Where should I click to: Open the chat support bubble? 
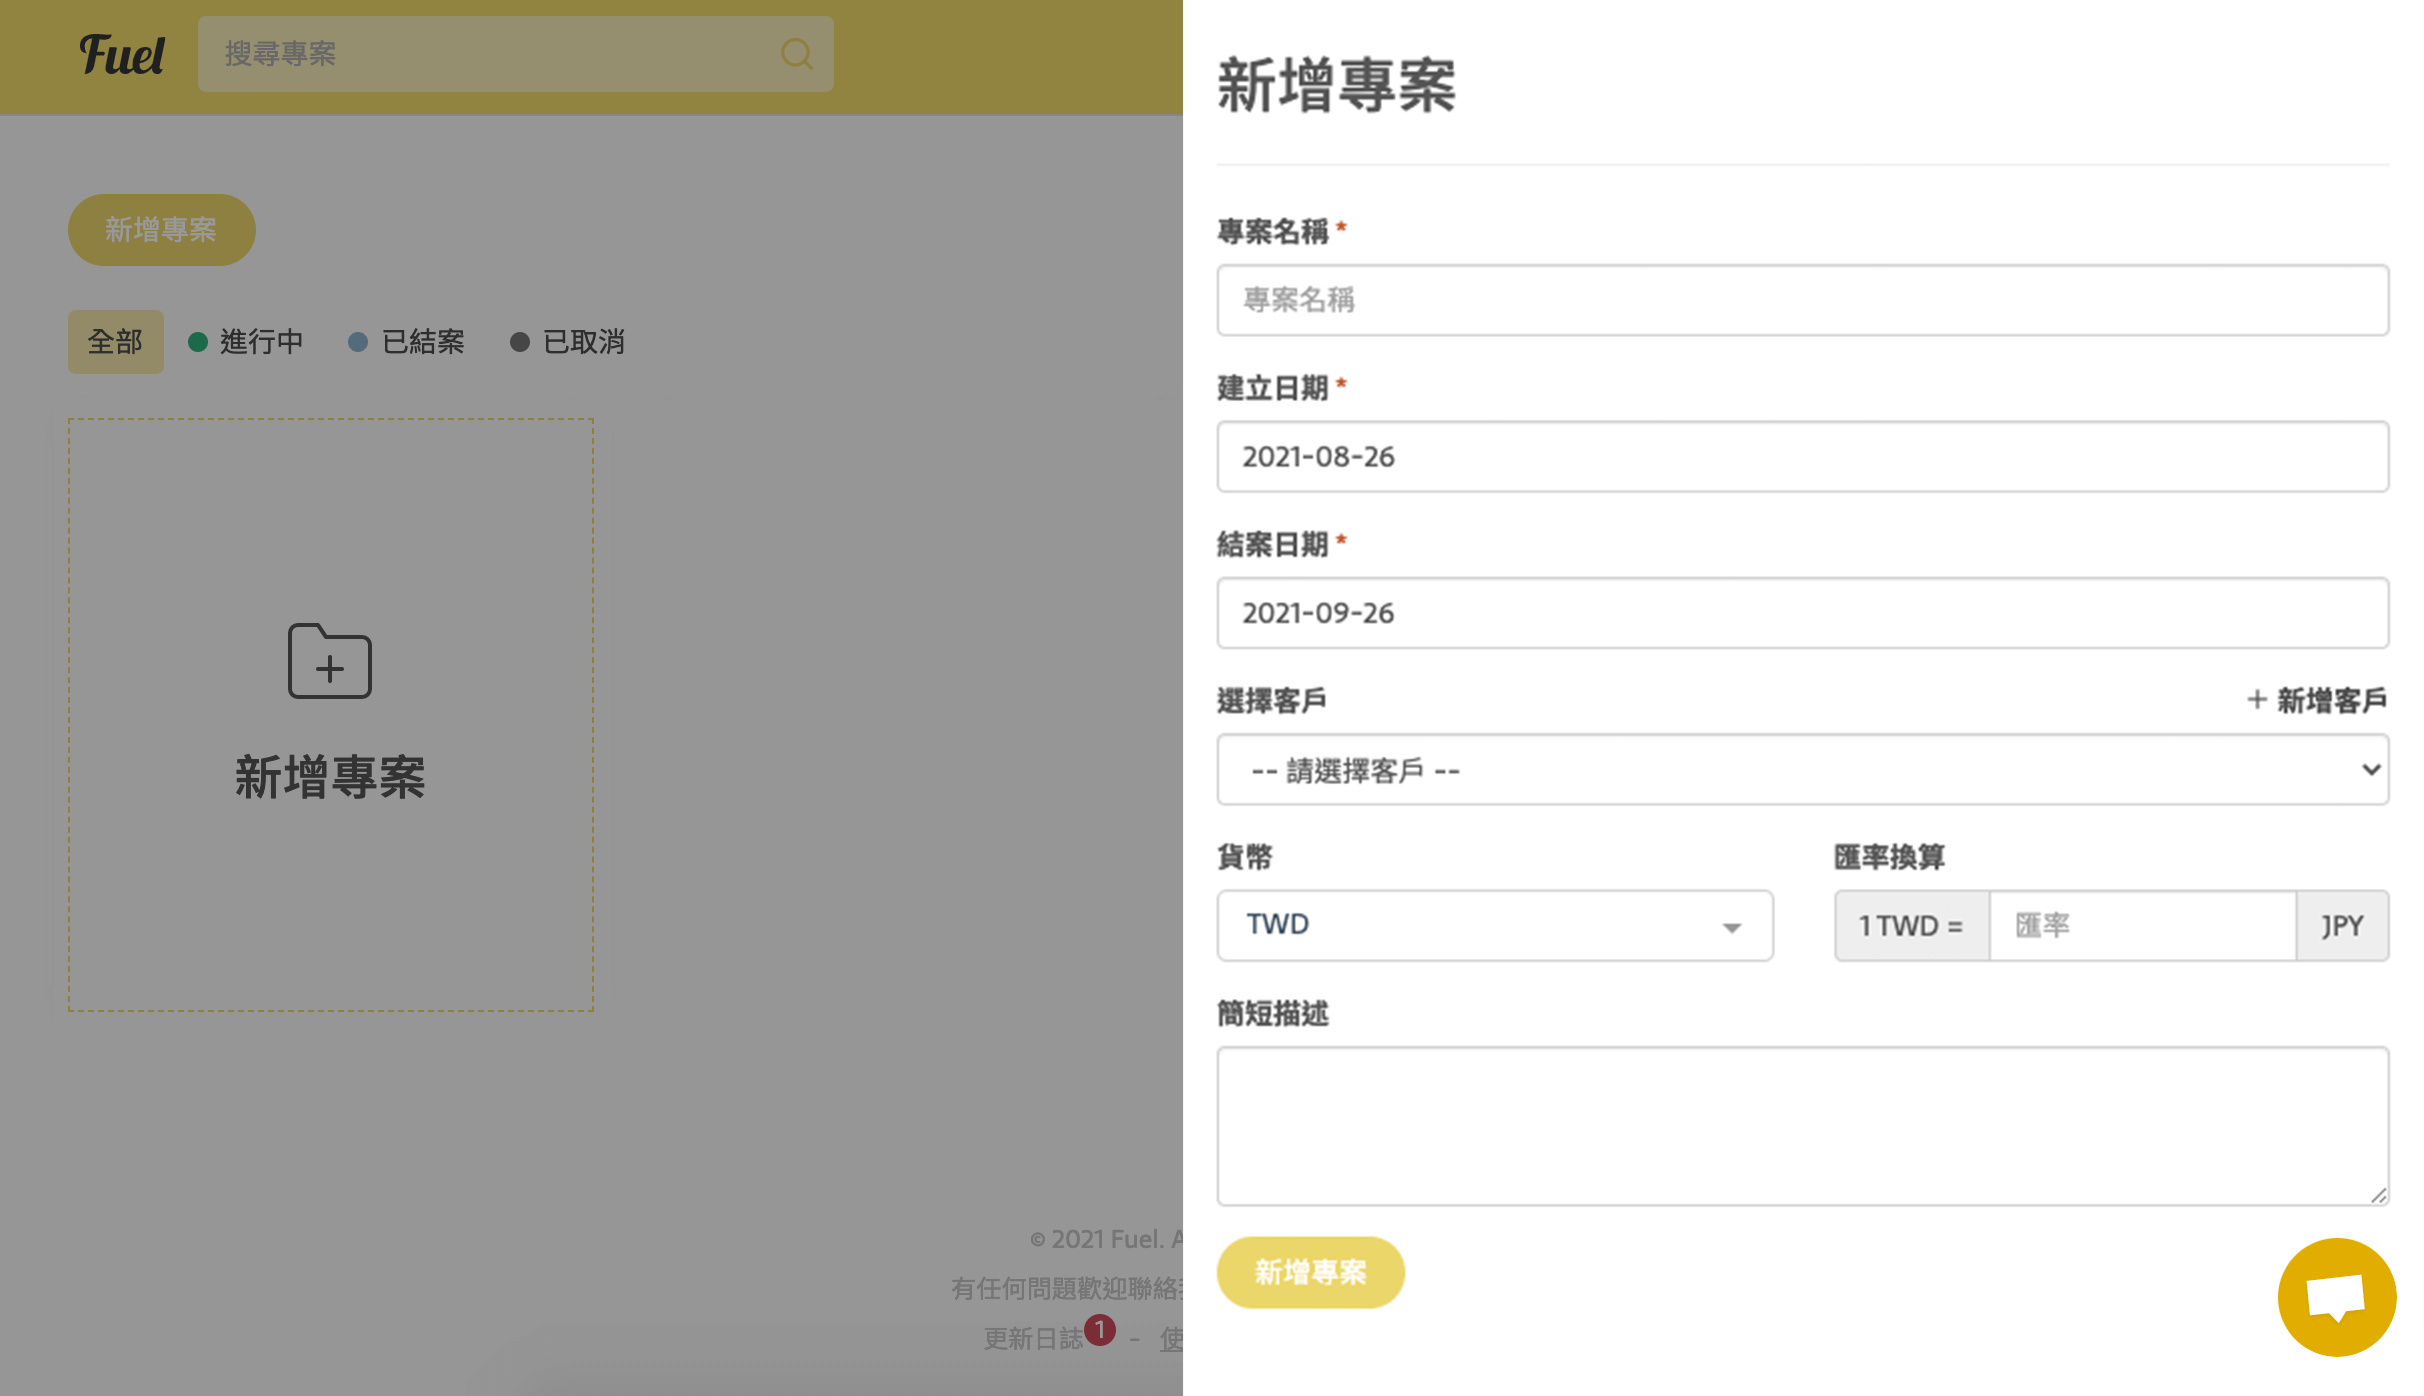(x=2337, y=1297)
